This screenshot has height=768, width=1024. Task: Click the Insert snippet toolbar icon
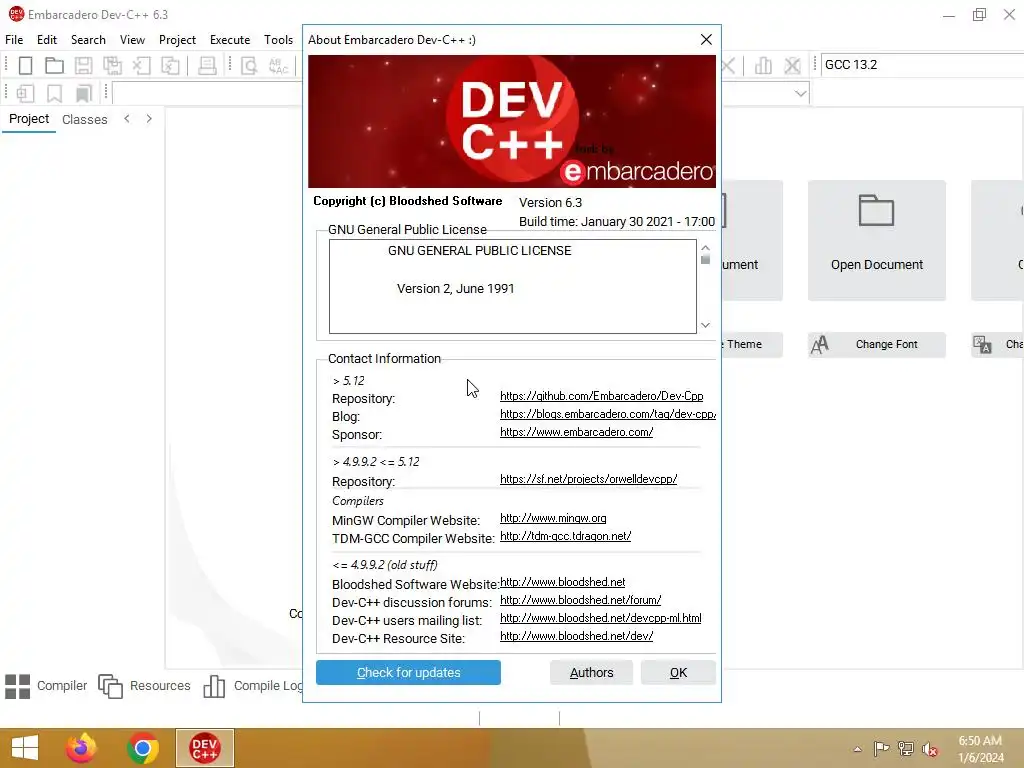(25, 93)
